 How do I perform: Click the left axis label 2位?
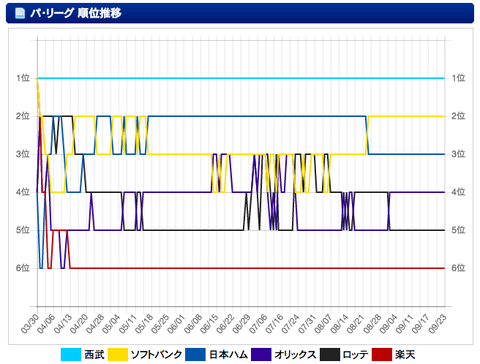23,116
